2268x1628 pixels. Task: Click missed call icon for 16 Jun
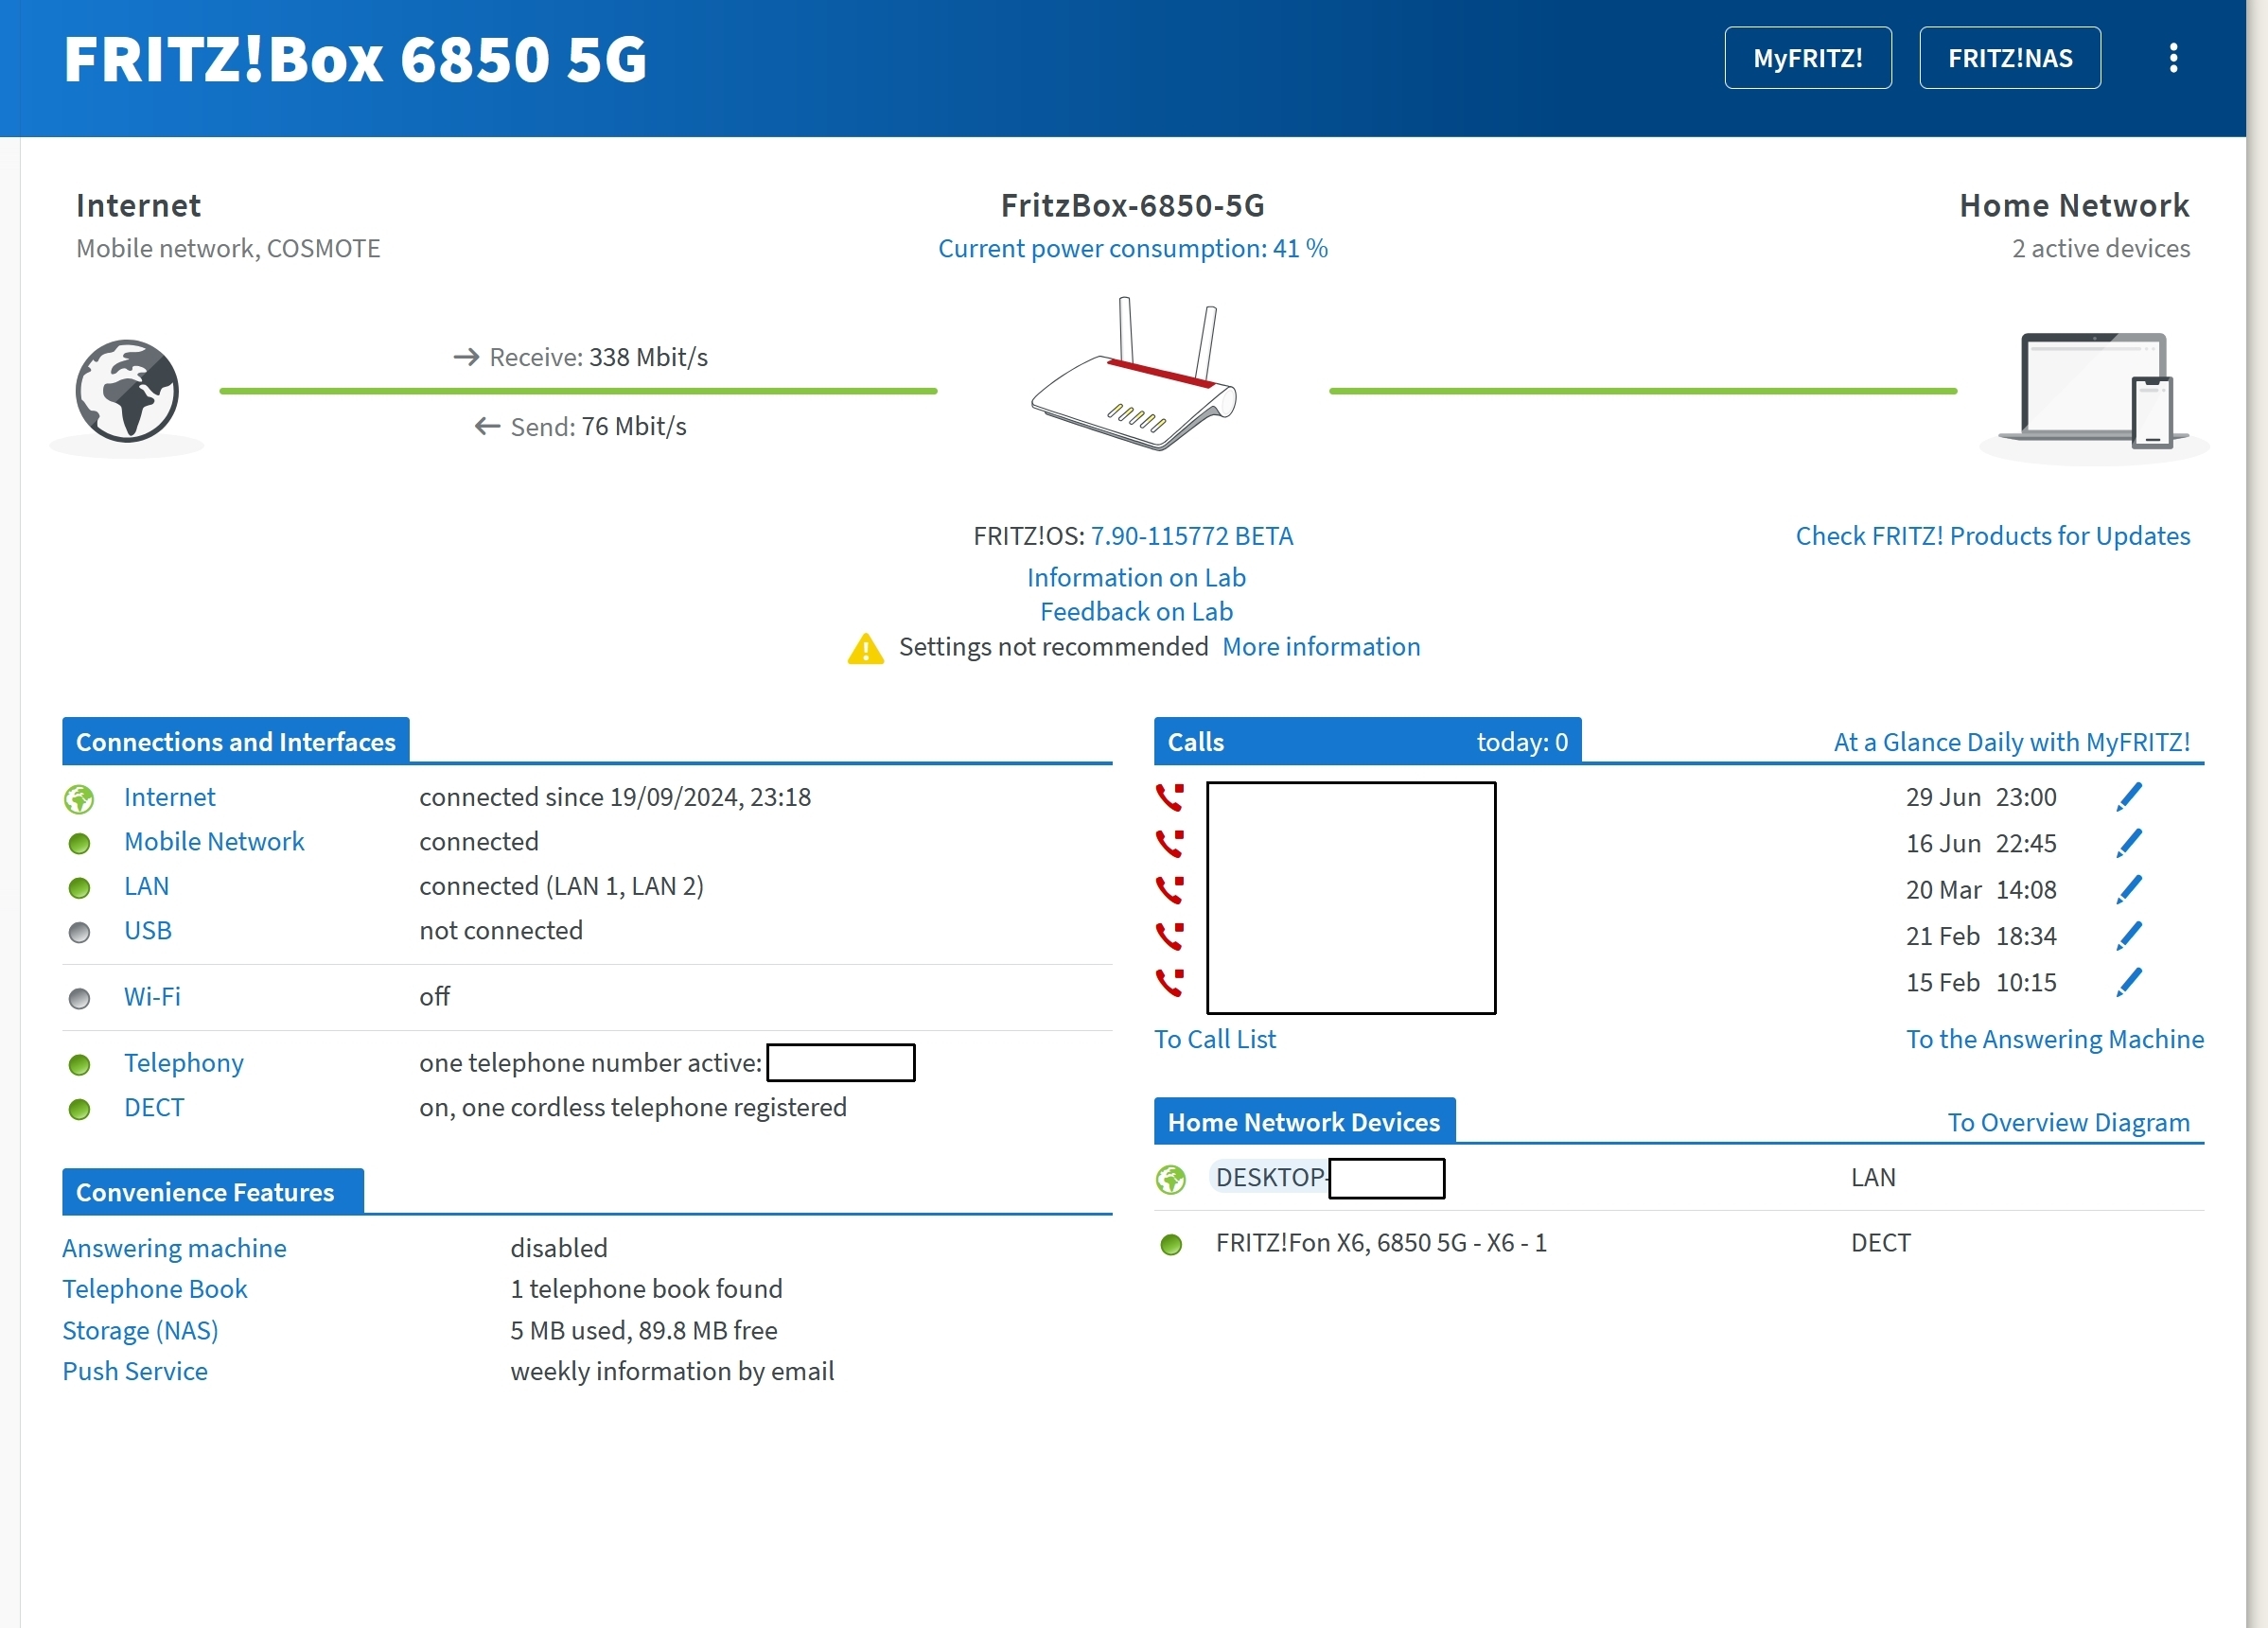coord(1170,843)
